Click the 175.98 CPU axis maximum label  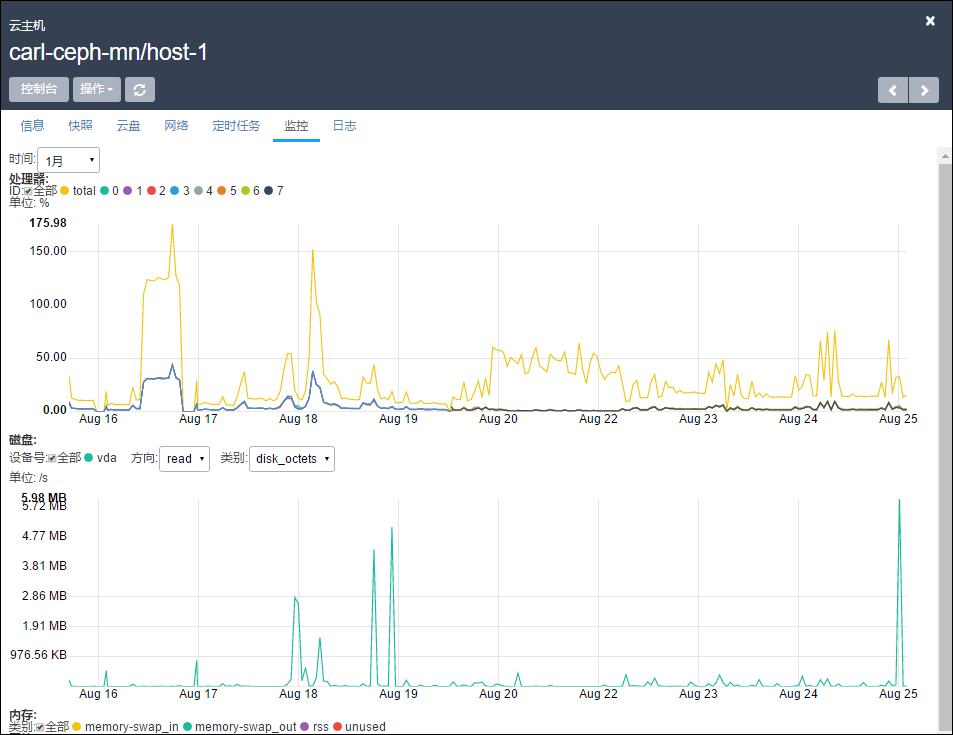point(48,223)
